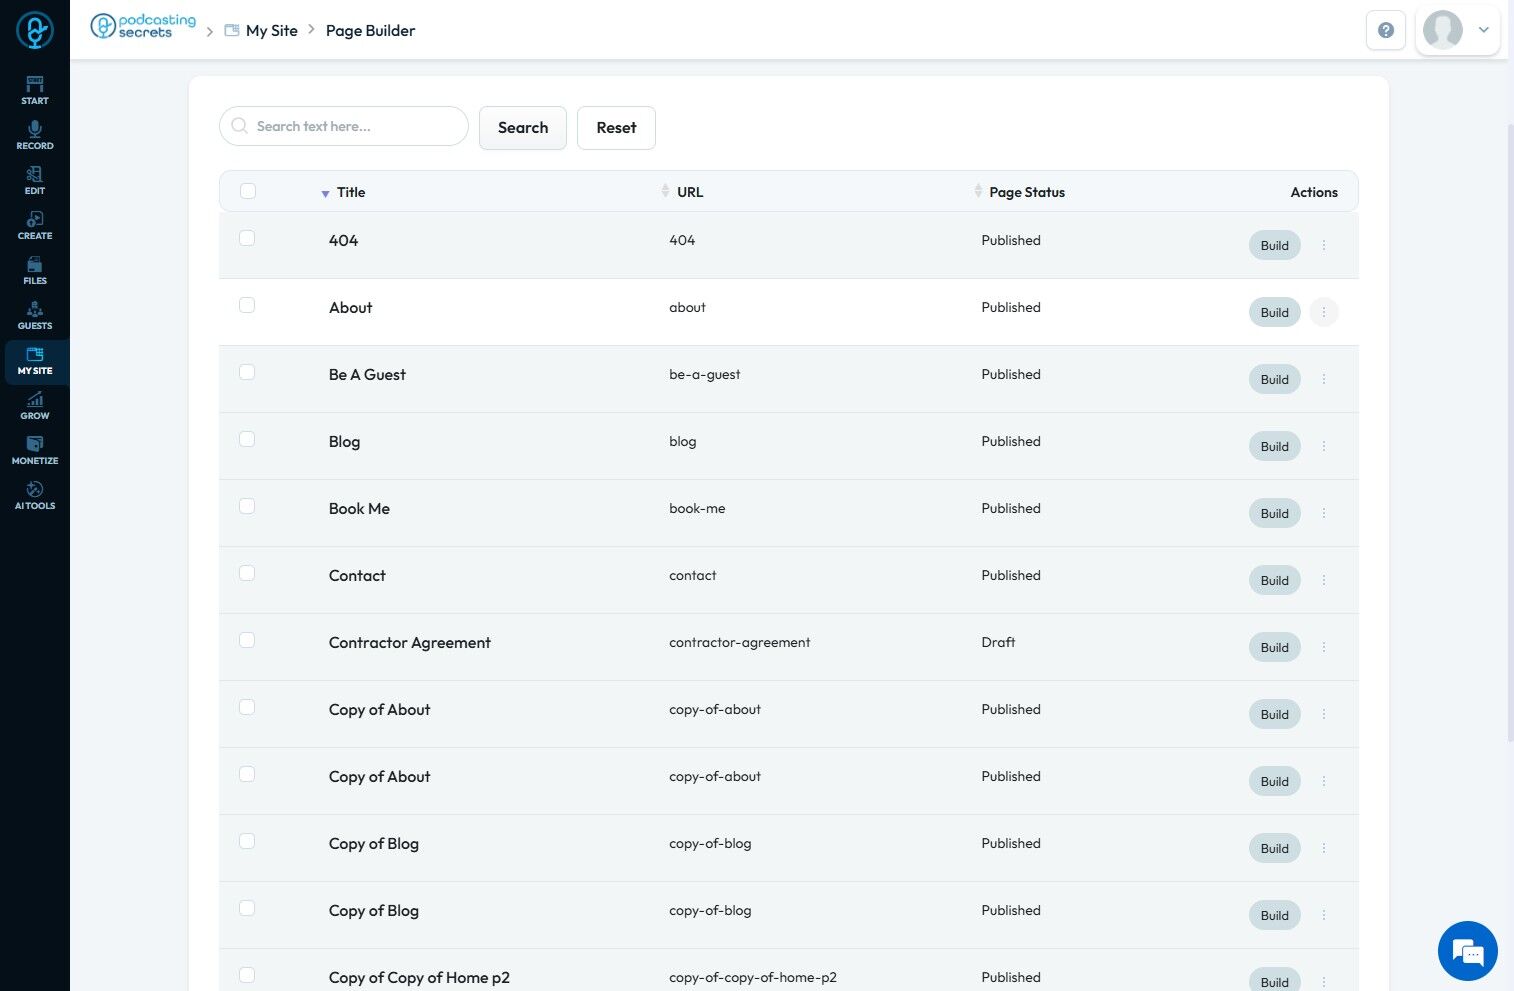Select the Contractor Agreement row checkbox

[x=247, y=640]
